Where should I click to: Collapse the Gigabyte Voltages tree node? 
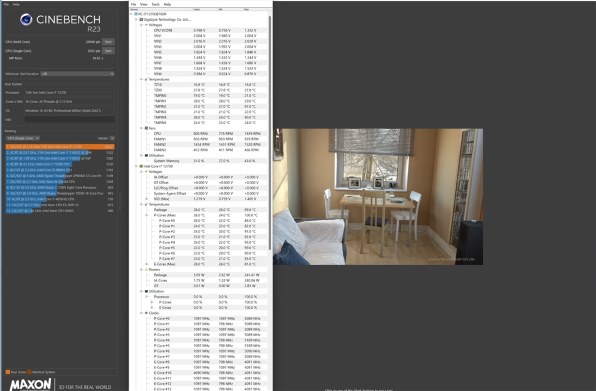coord(141,25)
